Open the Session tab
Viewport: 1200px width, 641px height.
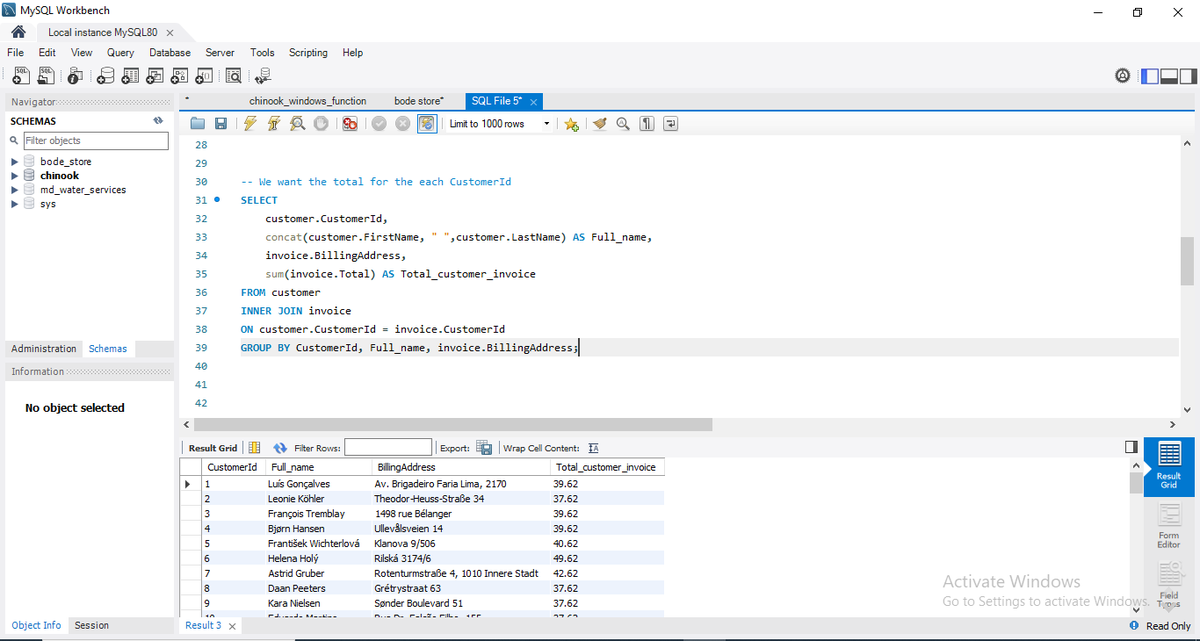click(91, 625)
